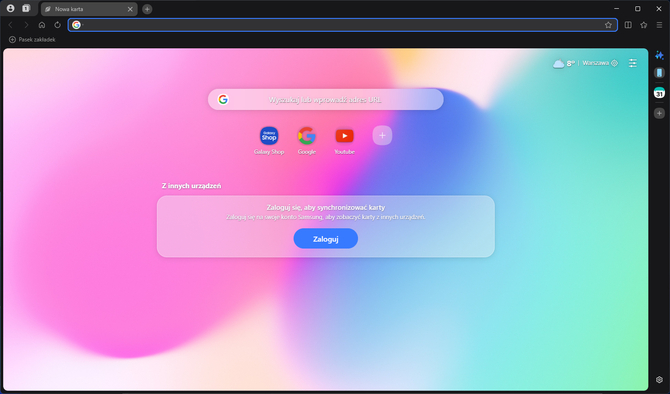The image size is (670, 394).
Task: Open the browser hamburger menu
Action: pos(659,25)
